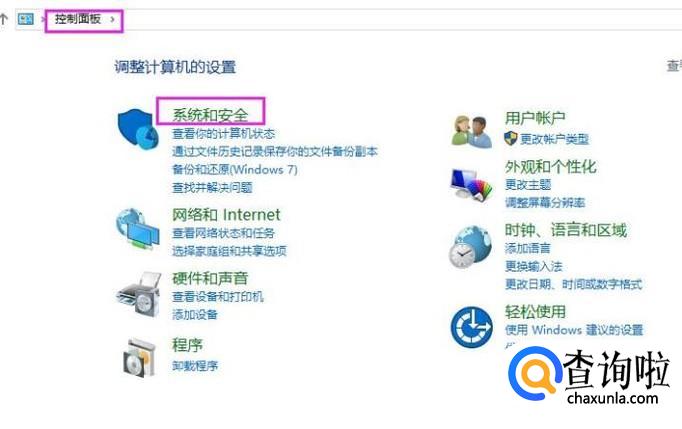Expand the chevron after 控制面板 breadcrumb
The image size is (682, 429).
point(113,20)
